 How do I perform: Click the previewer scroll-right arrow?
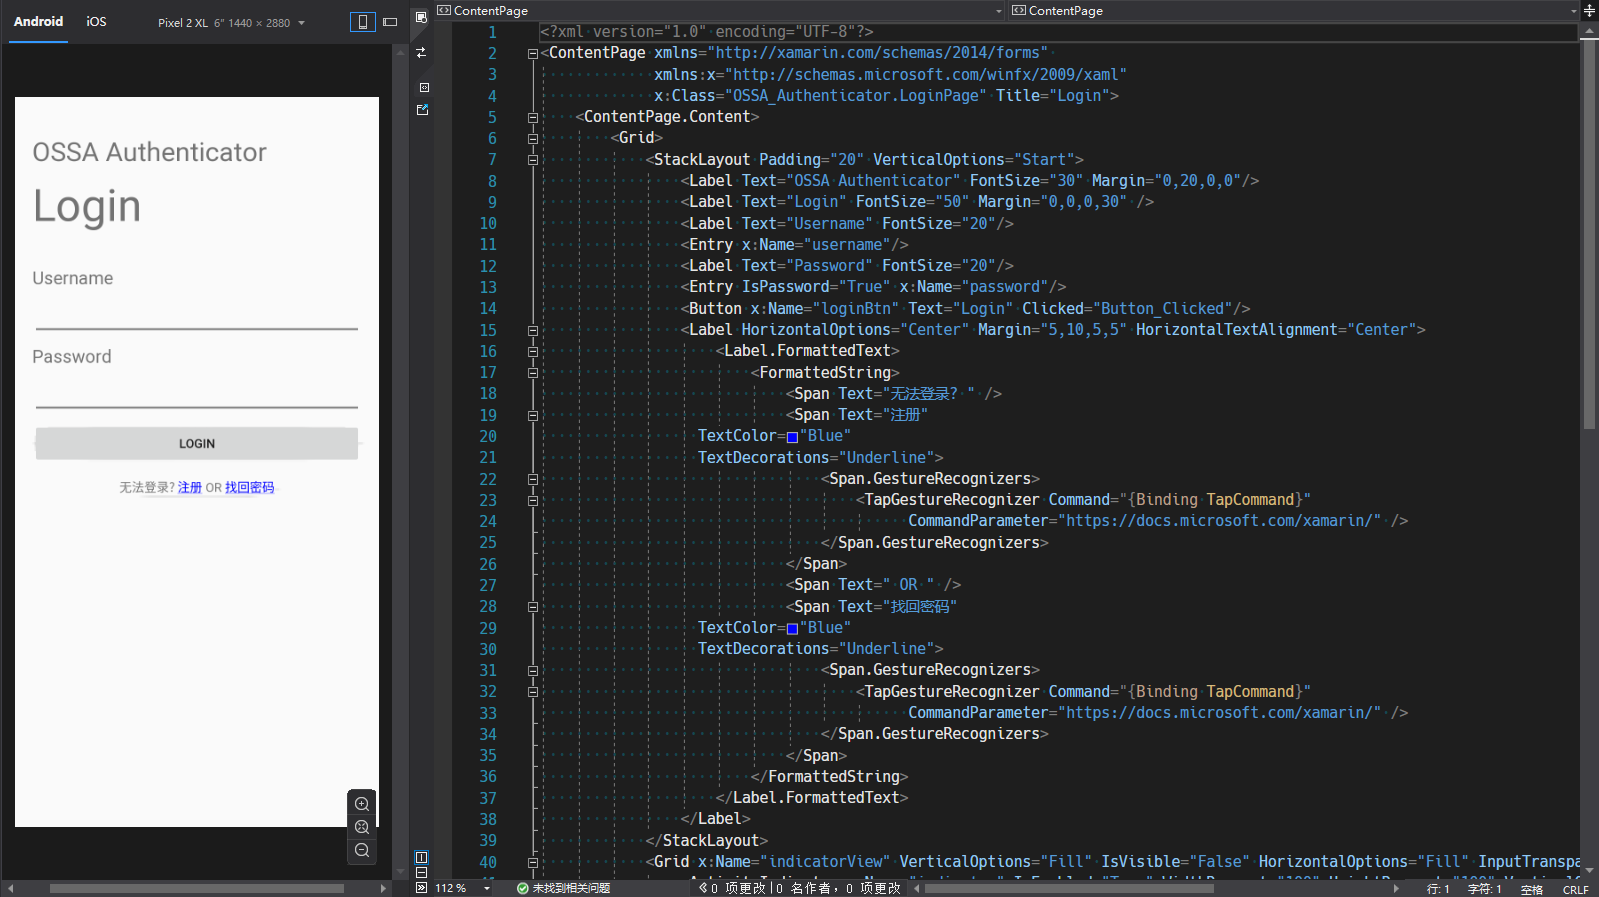(383, 888)
